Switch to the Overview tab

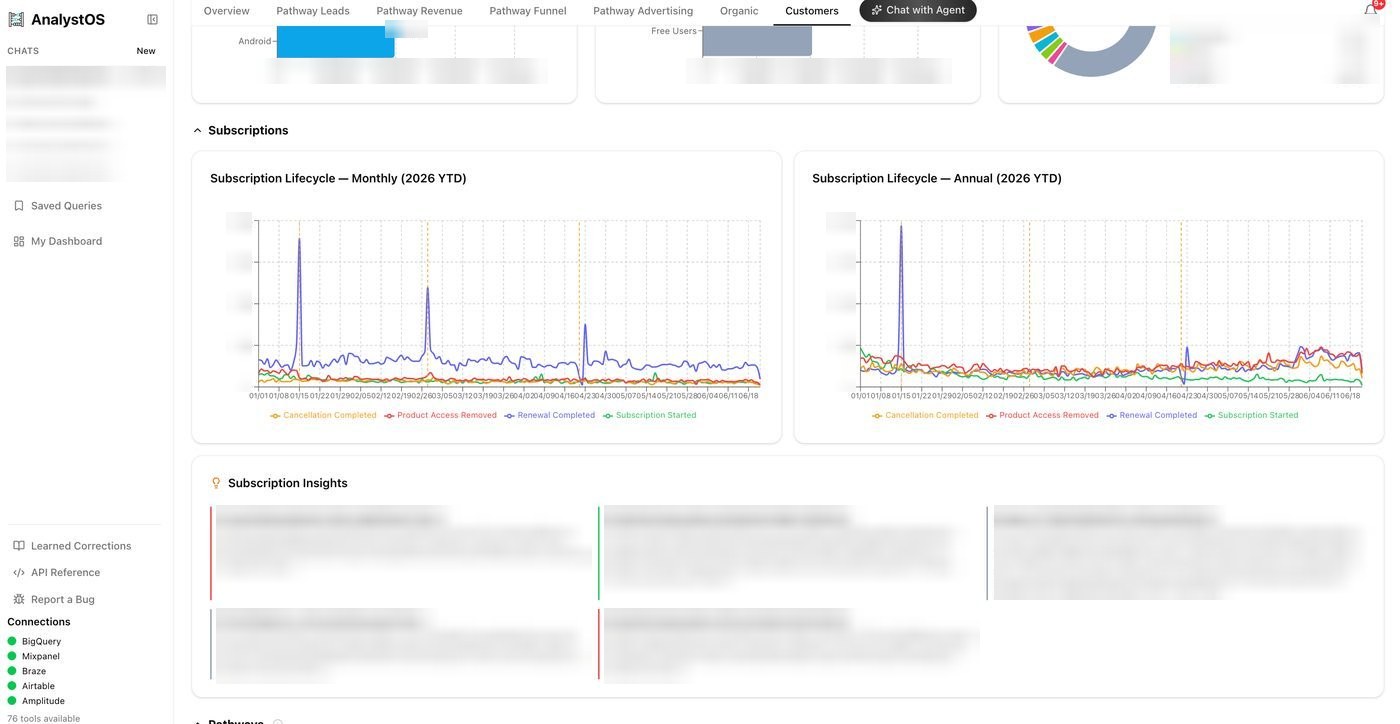[x=227, y=11]
